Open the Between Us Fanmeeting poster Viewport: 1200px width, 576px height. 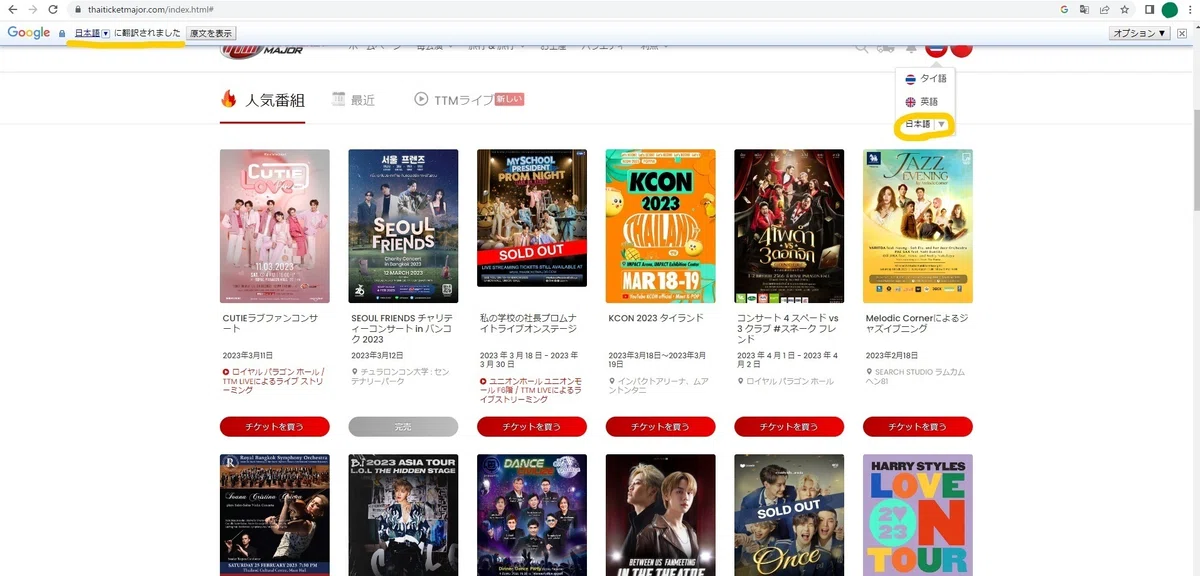tap(660, 515)
